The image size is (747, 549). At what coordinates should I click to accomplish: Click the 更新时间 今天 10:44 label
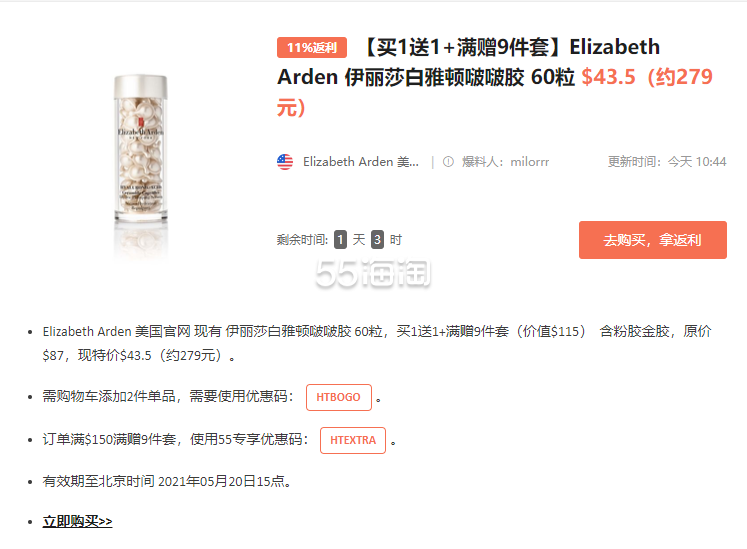click(667, 162)
